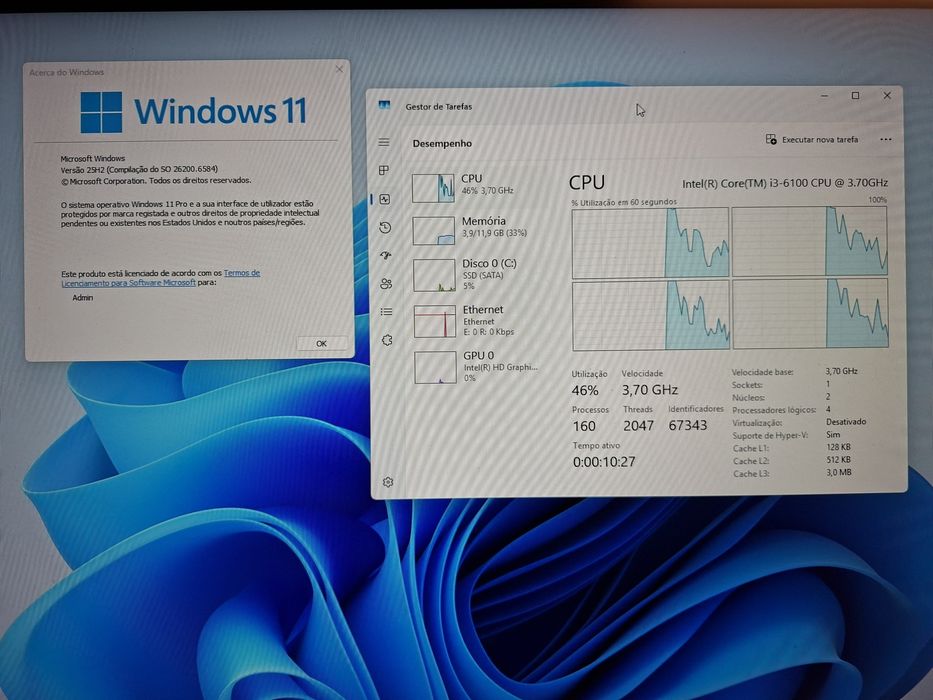Viewport: 933px width, 700px height.
Task: Select the Disco 0 (C:) entry
Action: pos(483,275)
